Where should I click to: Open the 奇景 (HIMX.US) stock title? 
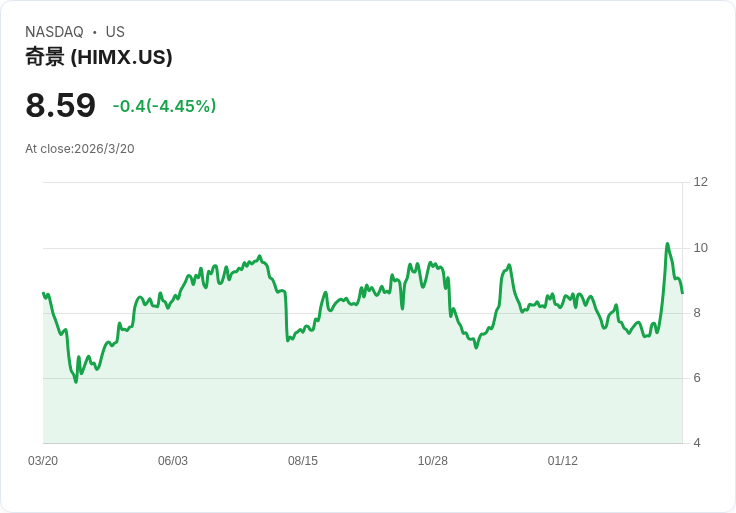(x=99, y=57)
